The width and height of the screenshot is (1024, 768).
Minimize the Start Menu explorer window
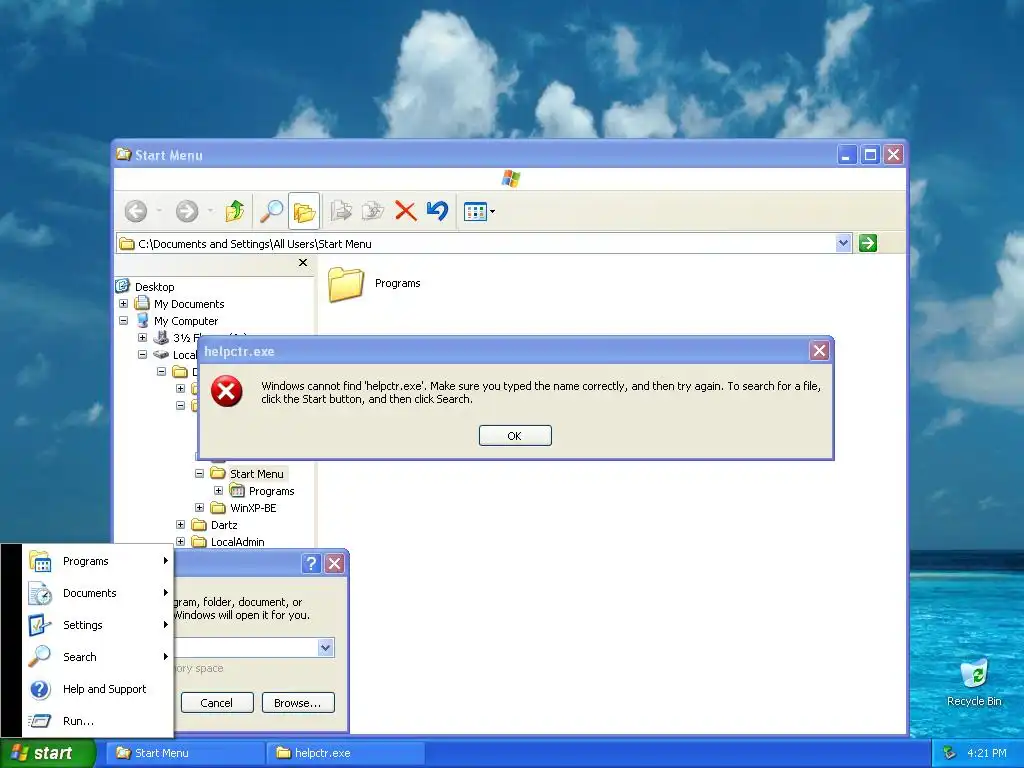846,155
